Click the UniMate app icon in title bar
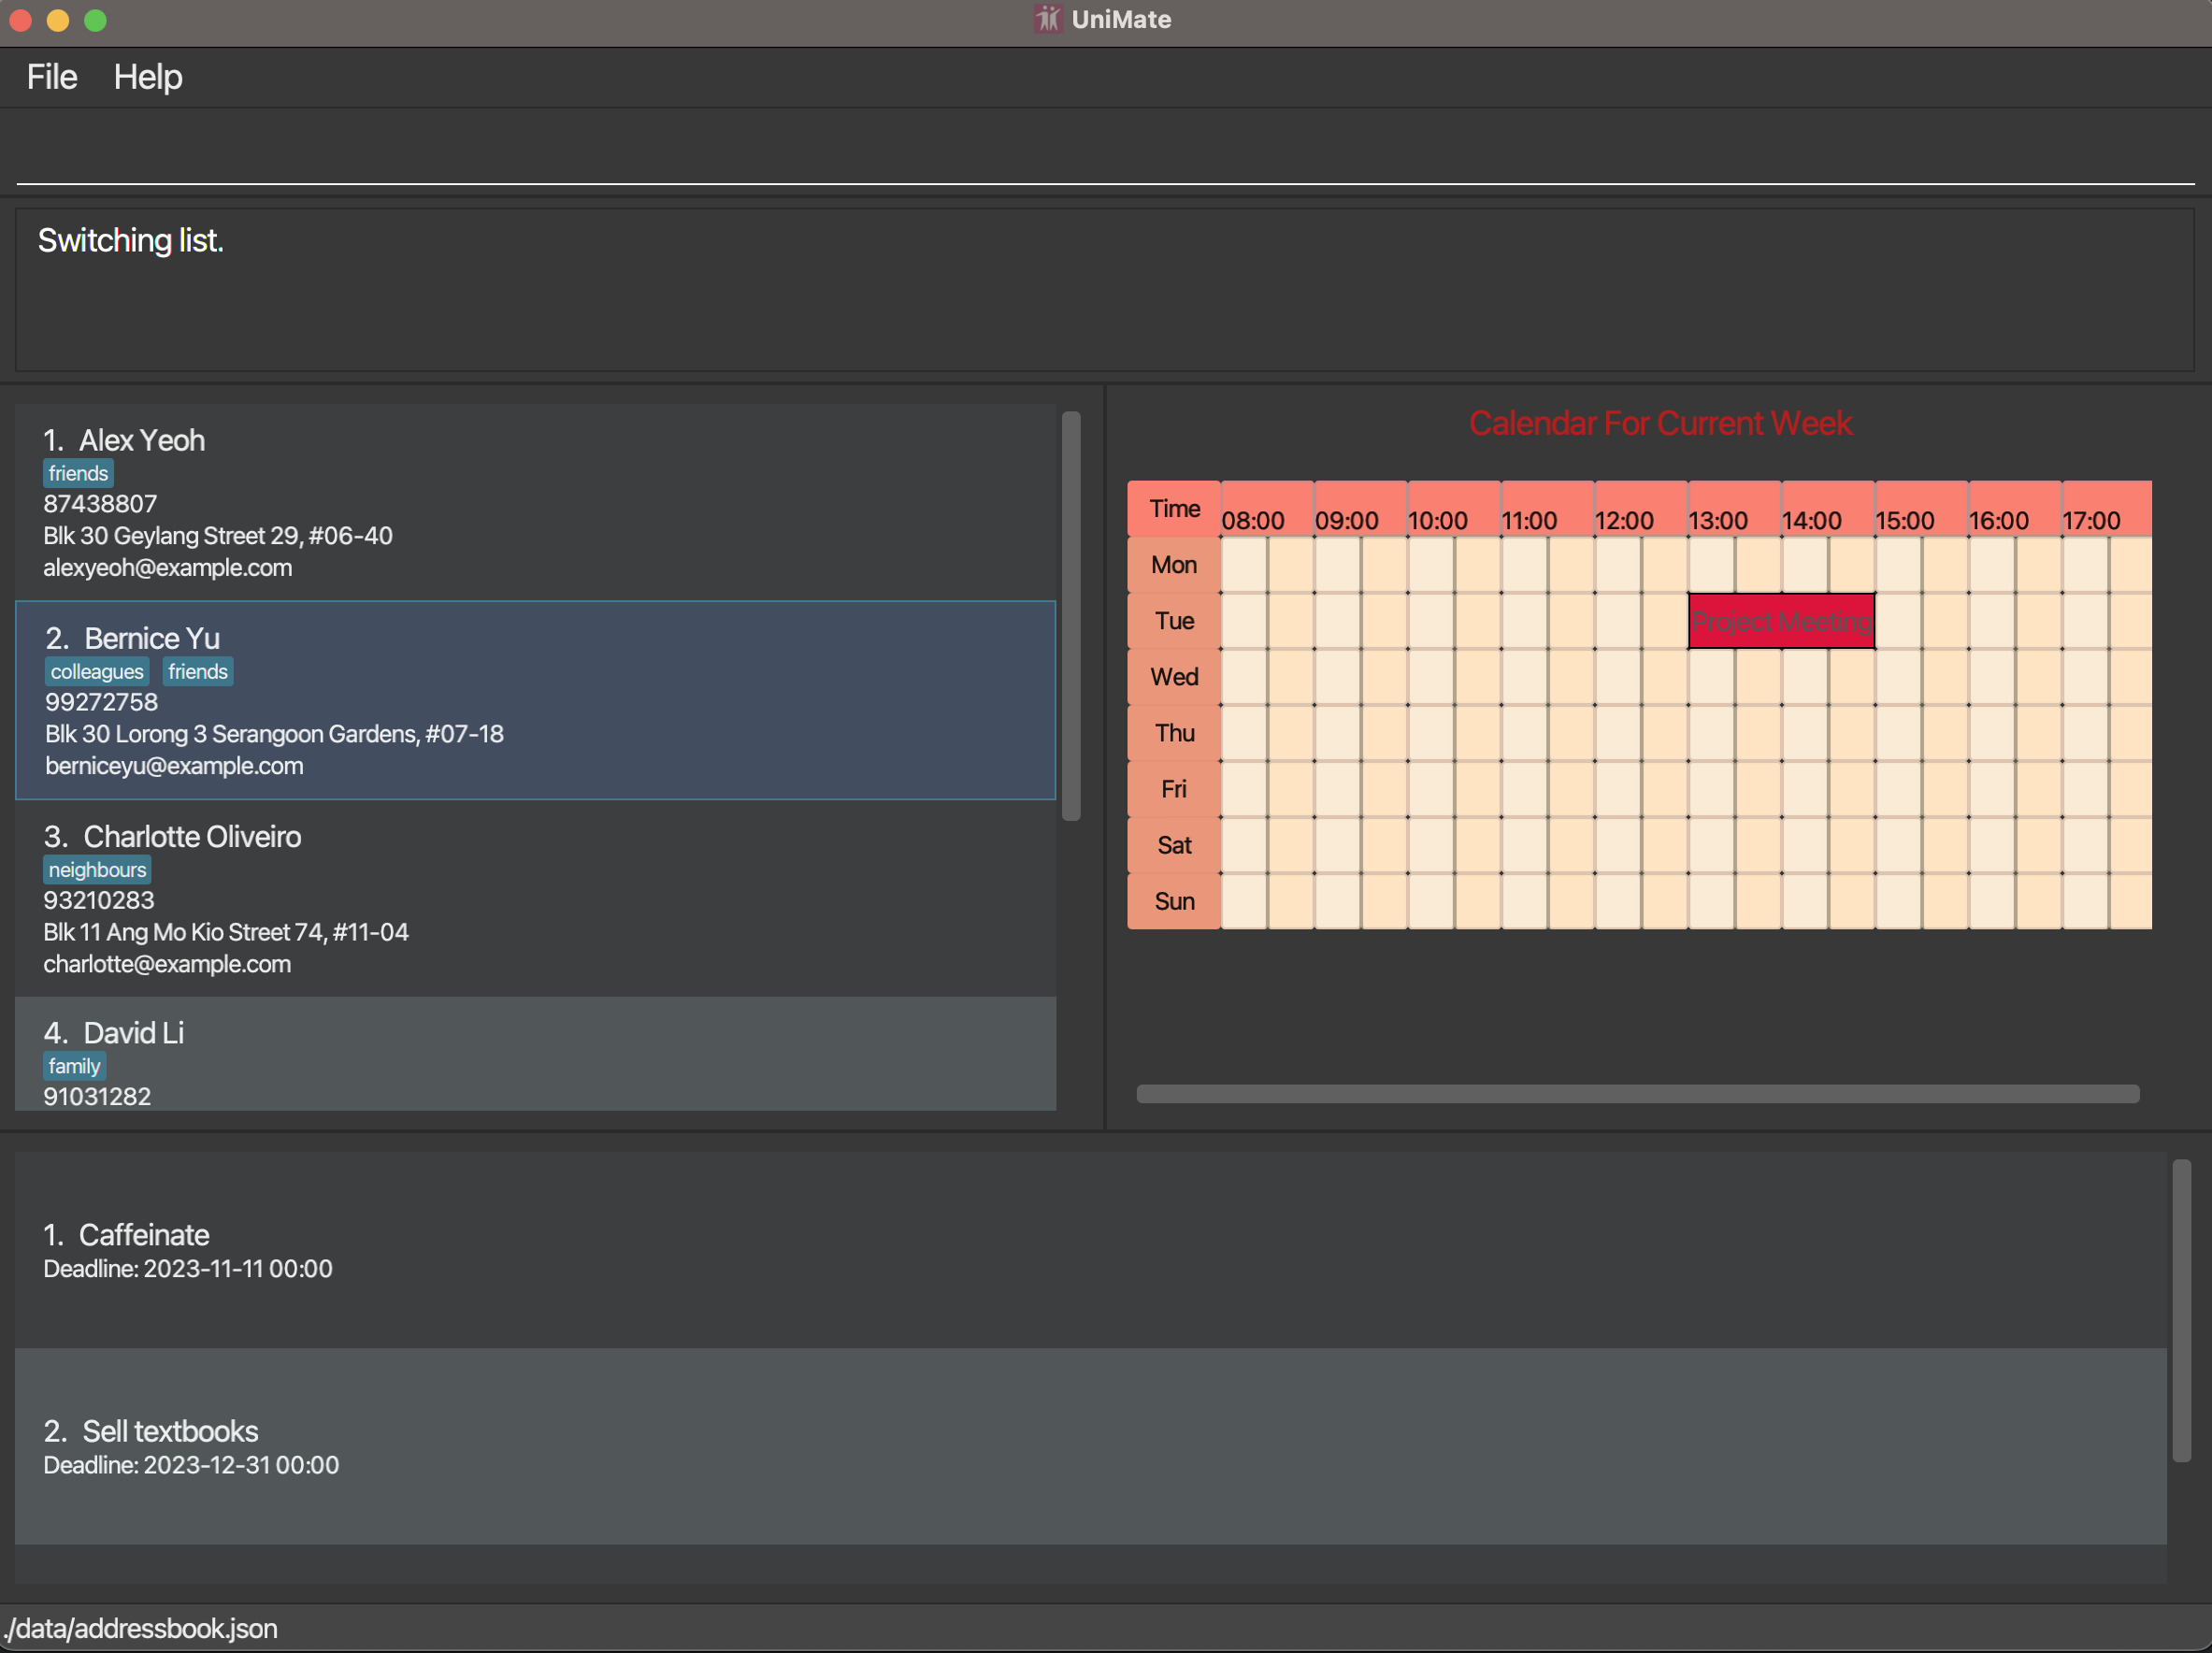Screen dimensions: 2212x1653 click(x=1047, y=19)
